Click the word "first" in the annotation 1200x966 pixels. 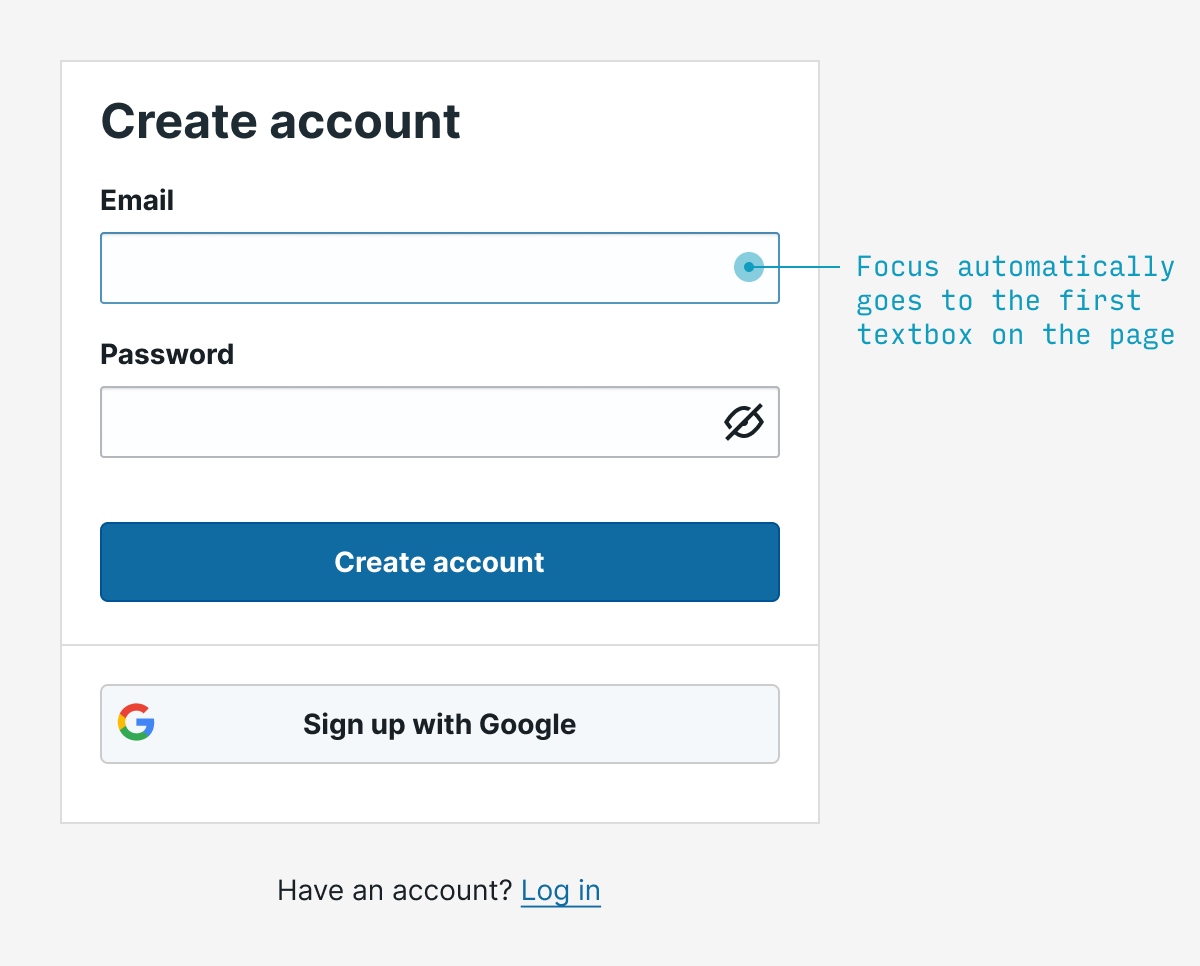click(1100, 300)
